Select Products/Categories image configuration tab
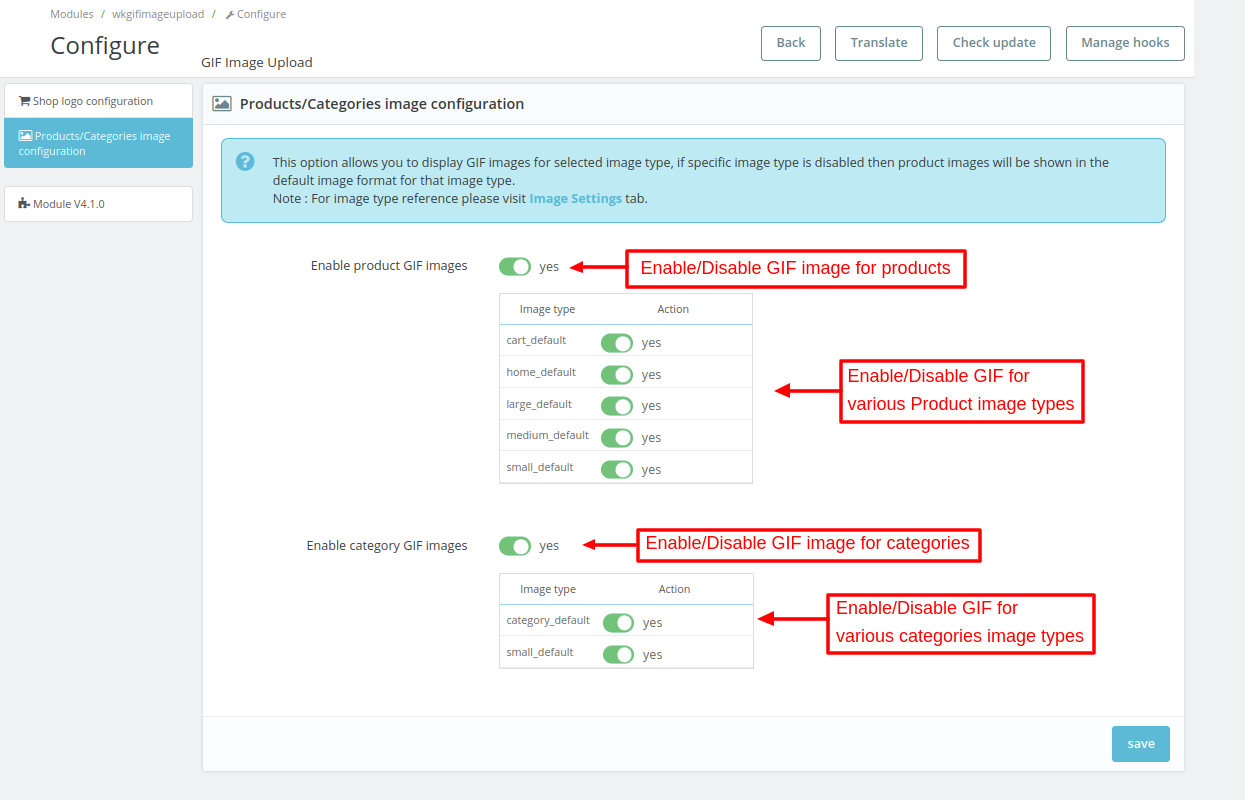The height and width of the screenshot is (800, 1245). 98,143
